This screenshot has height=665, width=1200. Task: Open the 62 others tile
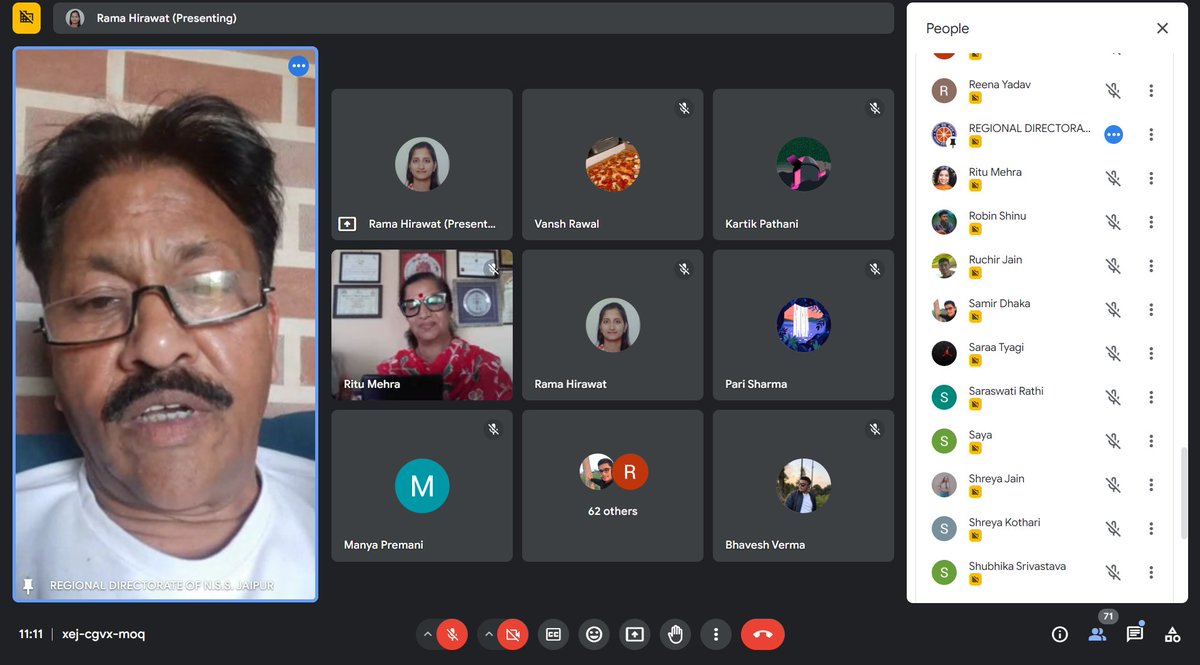(613, 486)
